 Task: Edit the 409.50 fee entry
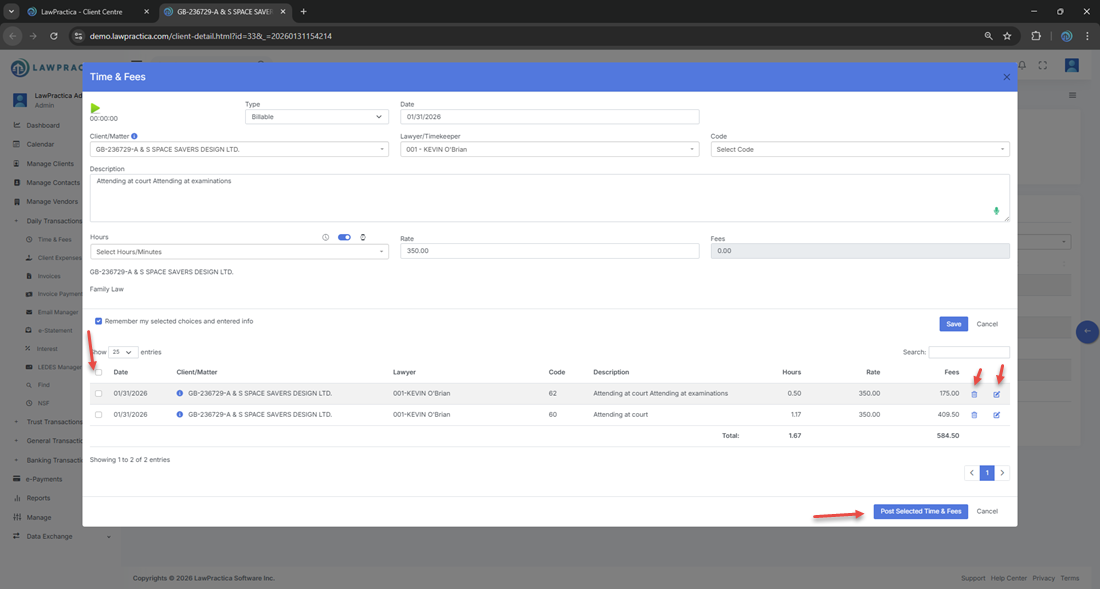tap(996, 415)
